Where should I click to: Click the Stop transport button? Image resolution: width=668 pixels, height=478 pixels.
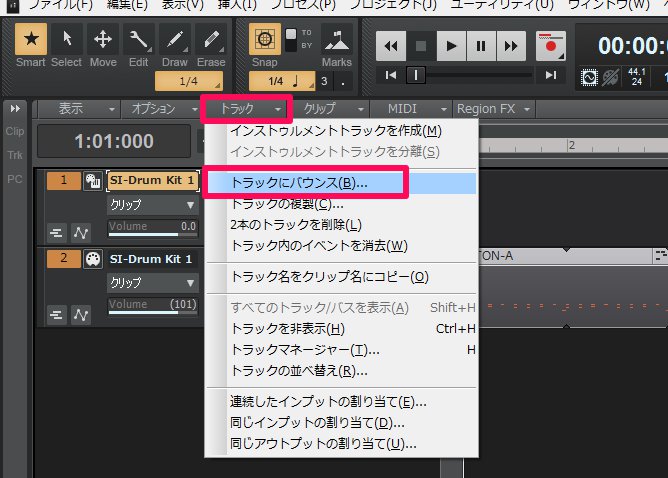pos(421,46)
